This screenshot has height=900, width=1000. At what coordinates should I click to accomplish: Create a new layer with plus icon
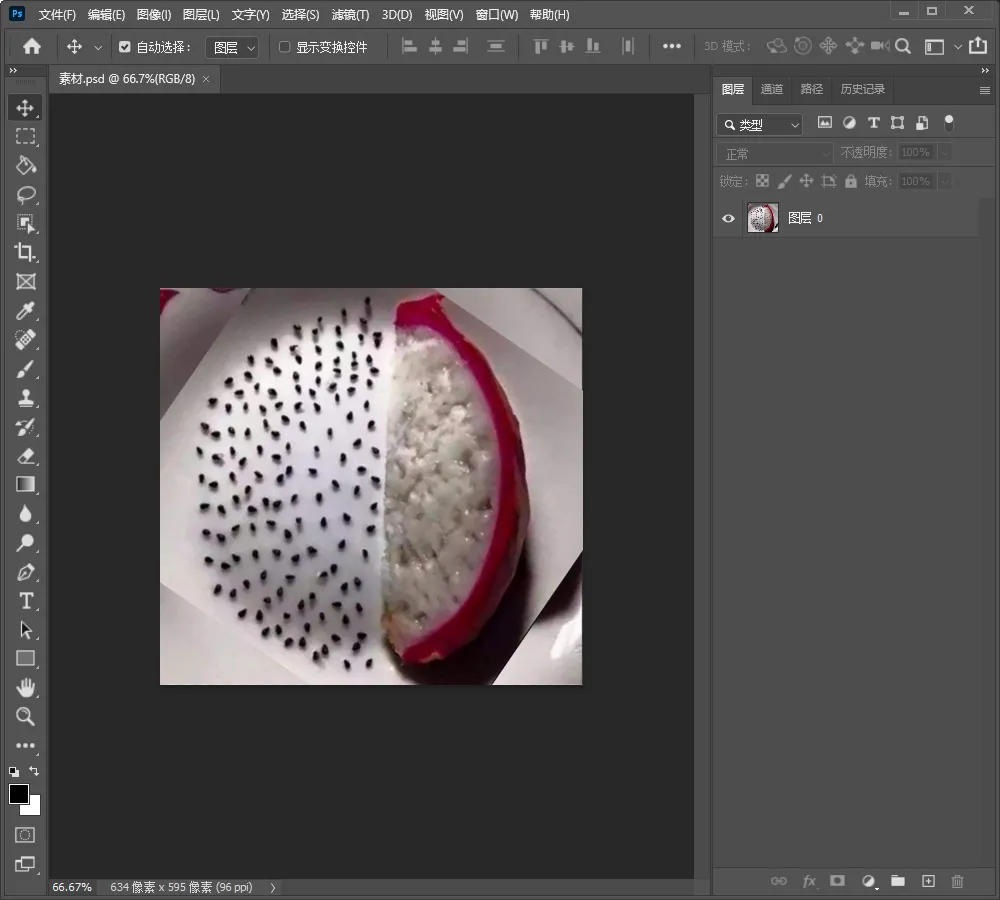(x=928, y=881)
